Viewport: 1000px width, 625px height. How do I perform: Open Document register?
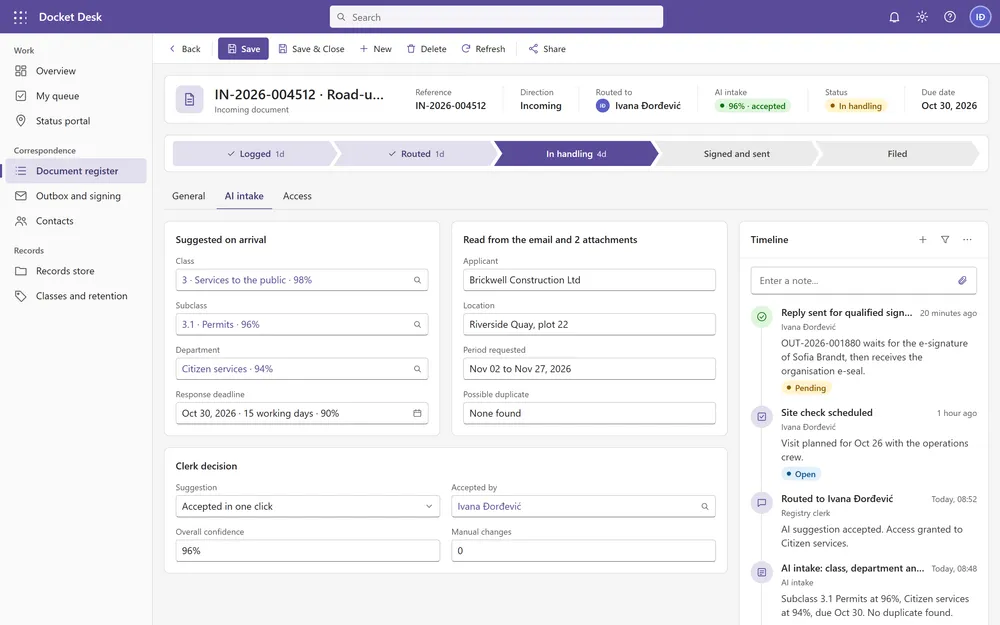(x=76, y=171)
